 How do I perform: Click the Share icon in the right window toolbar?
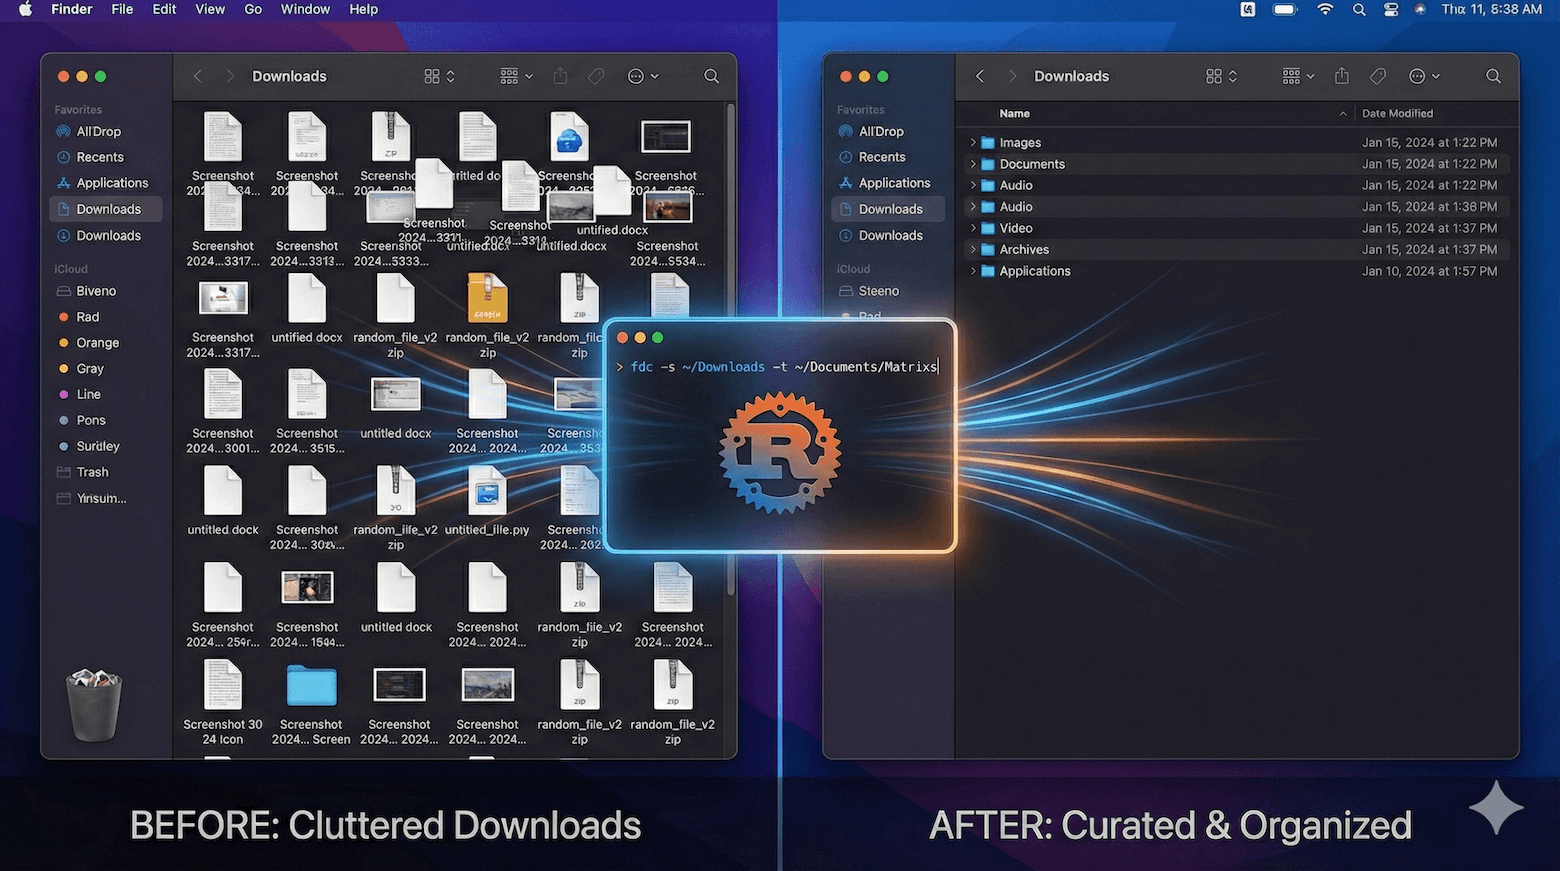[x=1342, y=76]
